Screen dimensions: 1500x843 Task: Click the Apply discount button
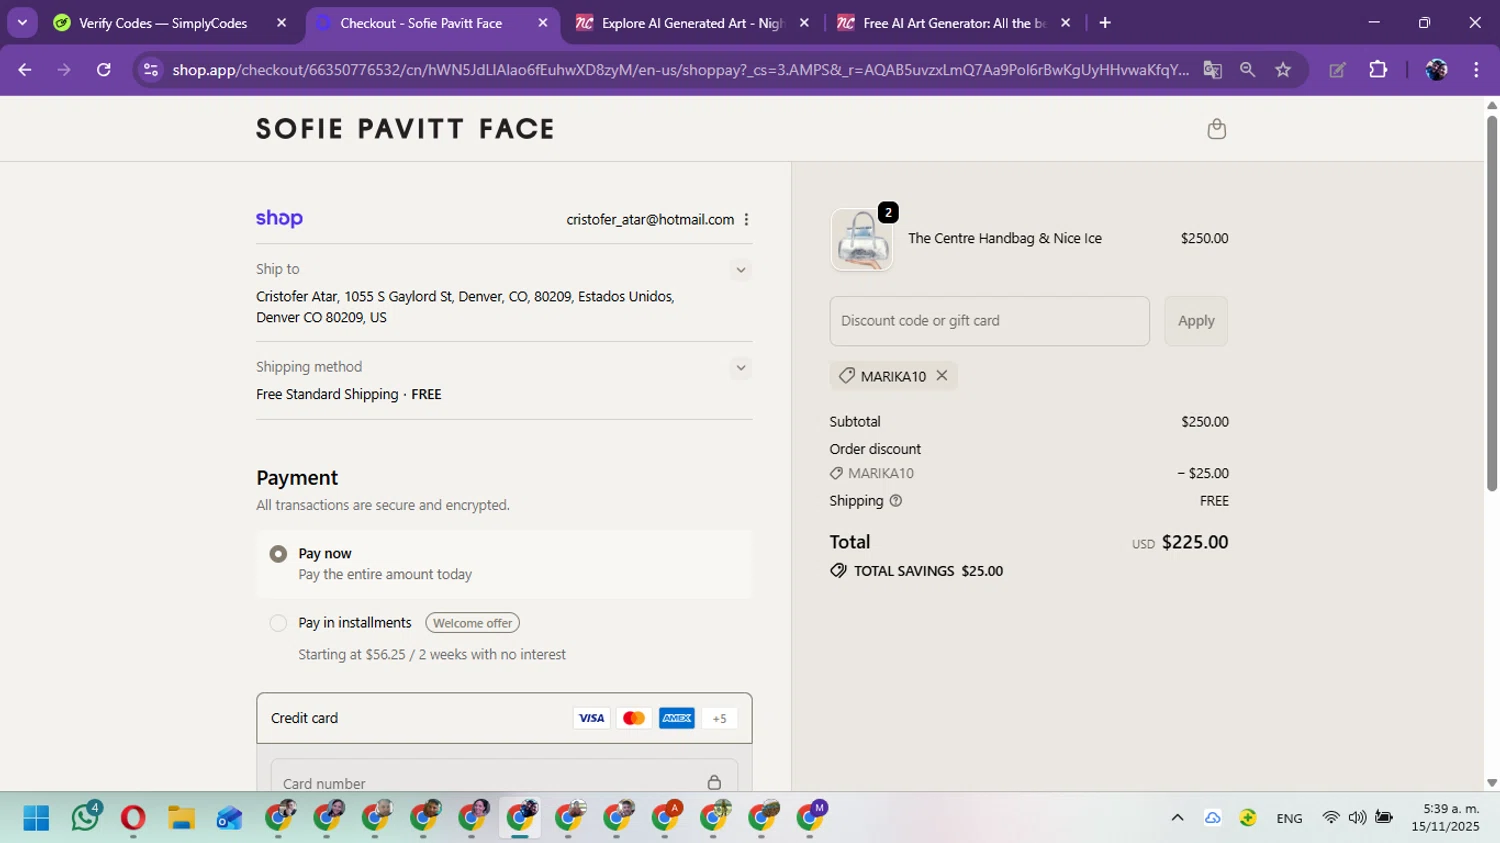click(1196, 321)
